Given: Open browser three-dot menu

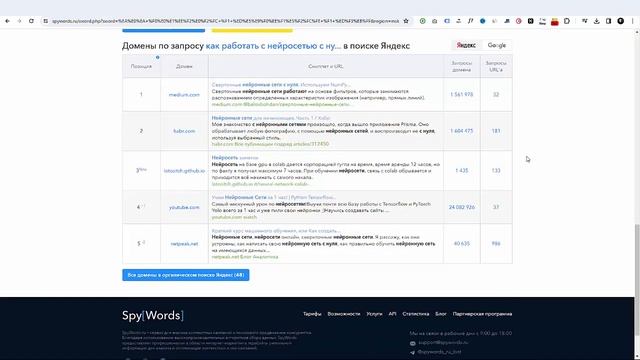Looking at the screenshot, I should click(x=633, y=21).
